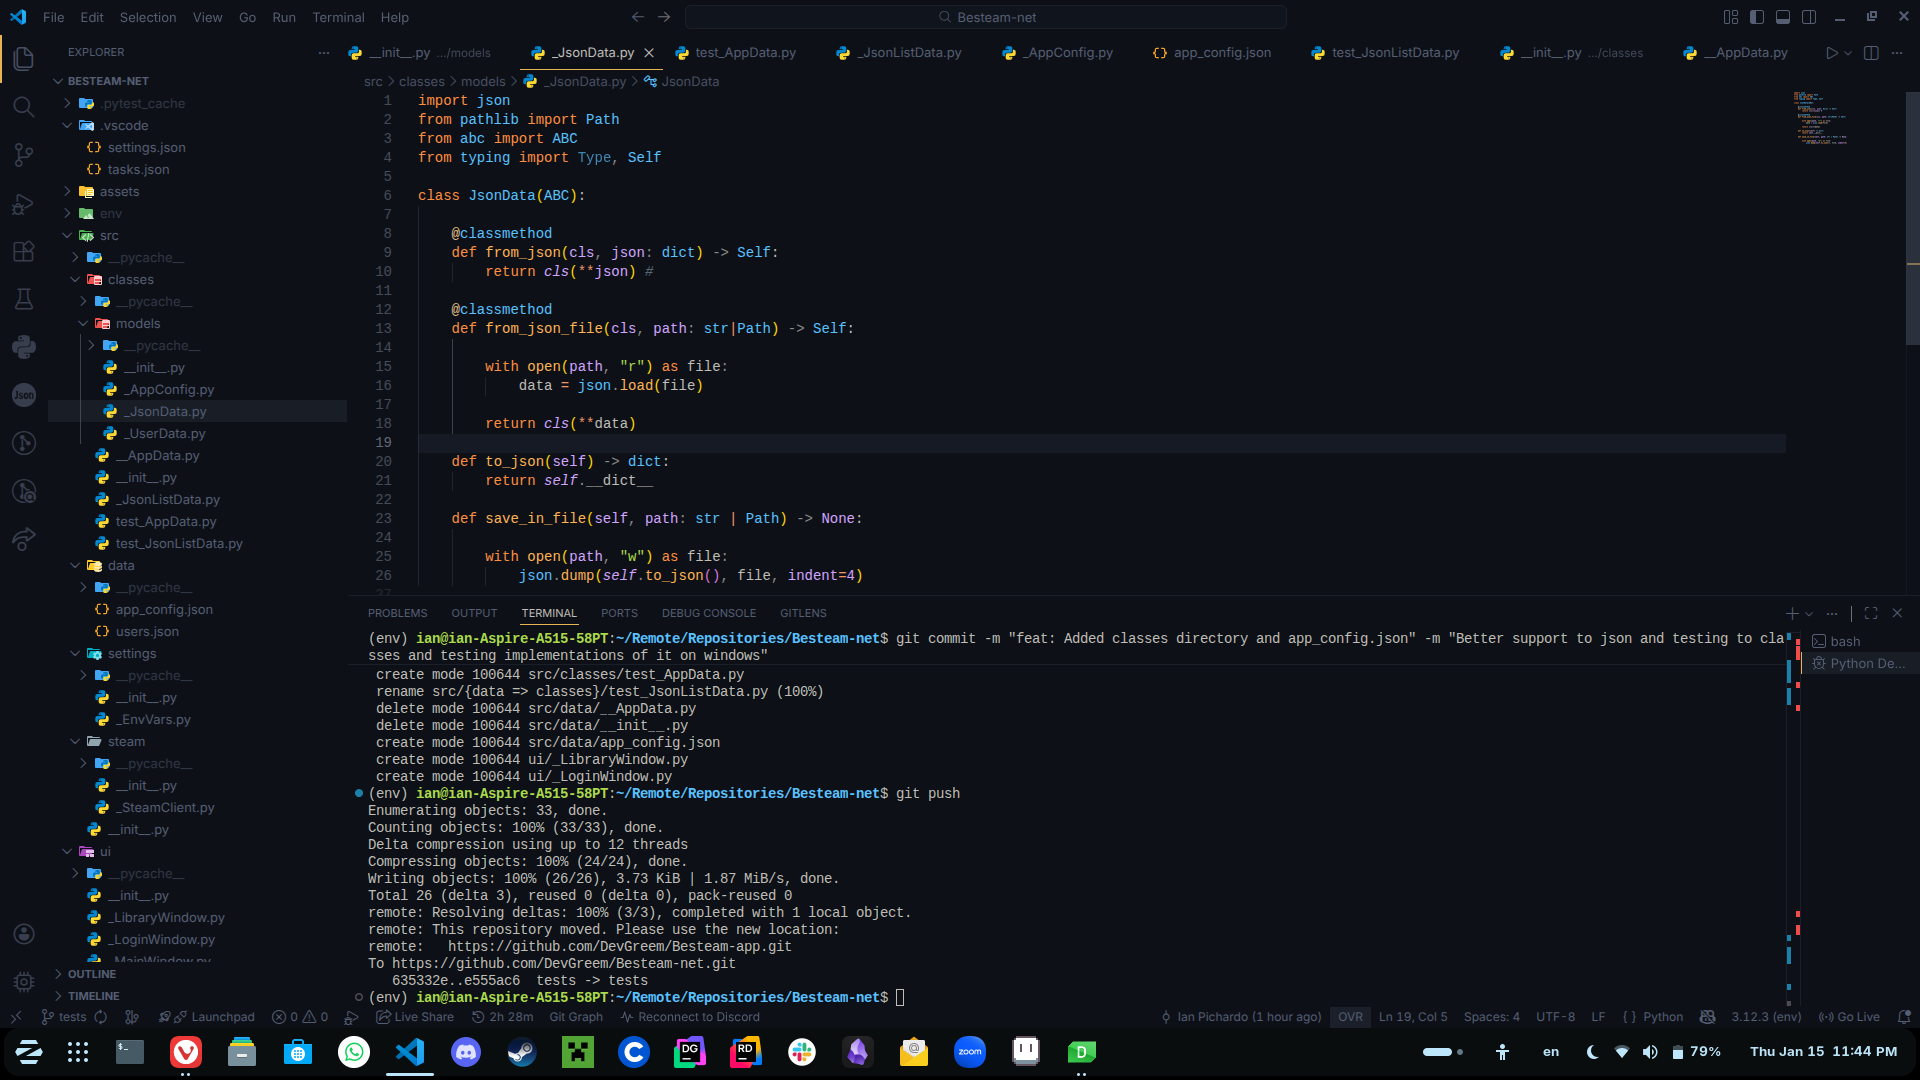Image resolution: width=1920 pixels, height=1080 pixels.
Task: Switch to the Debug Console tab
Action: (x=708, y=613)
